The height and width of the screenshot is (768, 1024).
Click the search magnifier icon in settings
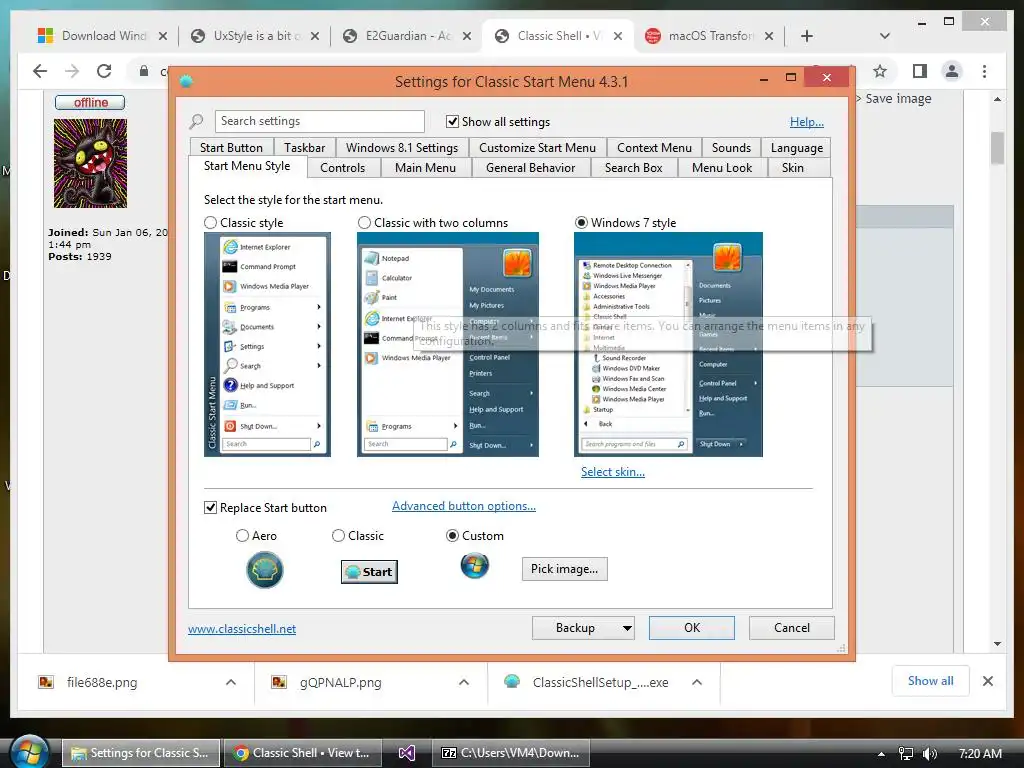point(196,121)
